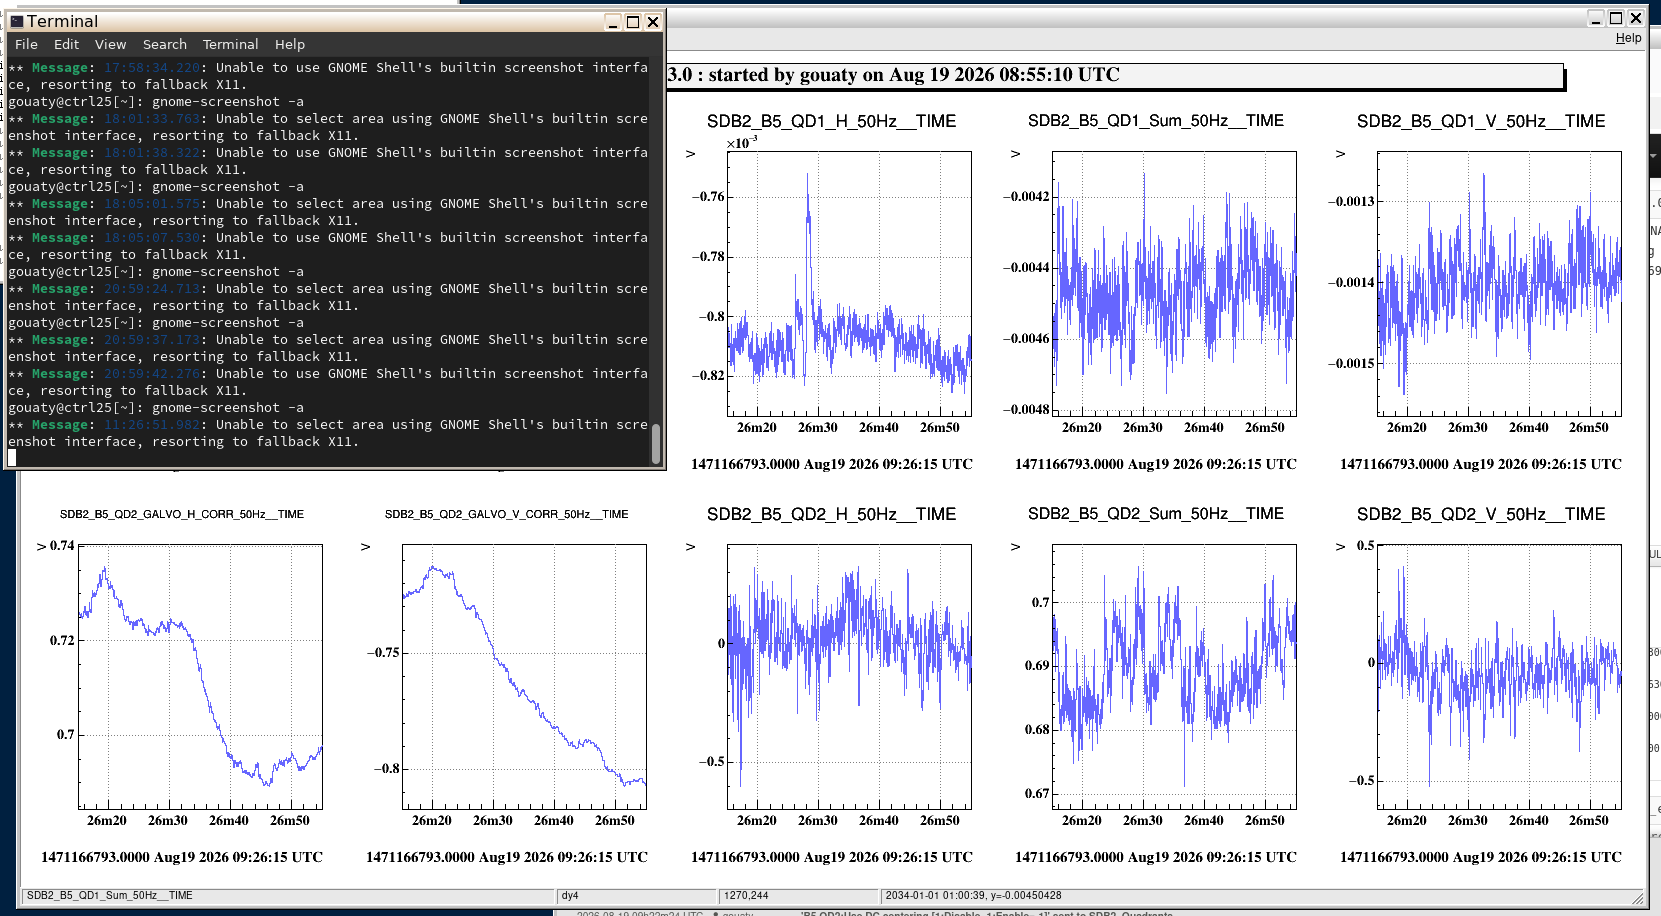Click status bar field showing dy4

(637, 896)
